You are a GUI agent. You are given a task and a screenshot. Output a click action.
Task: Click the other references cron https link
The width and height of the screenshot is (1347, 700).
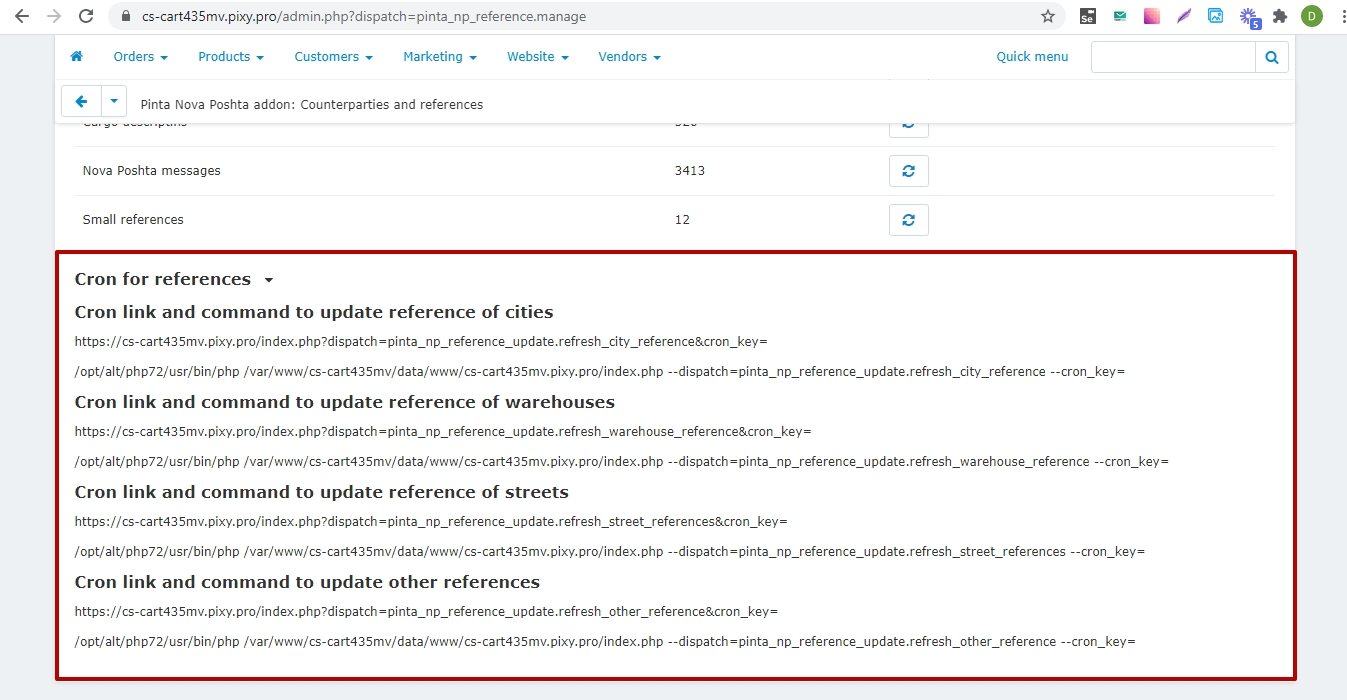click(x=426, y=612)
